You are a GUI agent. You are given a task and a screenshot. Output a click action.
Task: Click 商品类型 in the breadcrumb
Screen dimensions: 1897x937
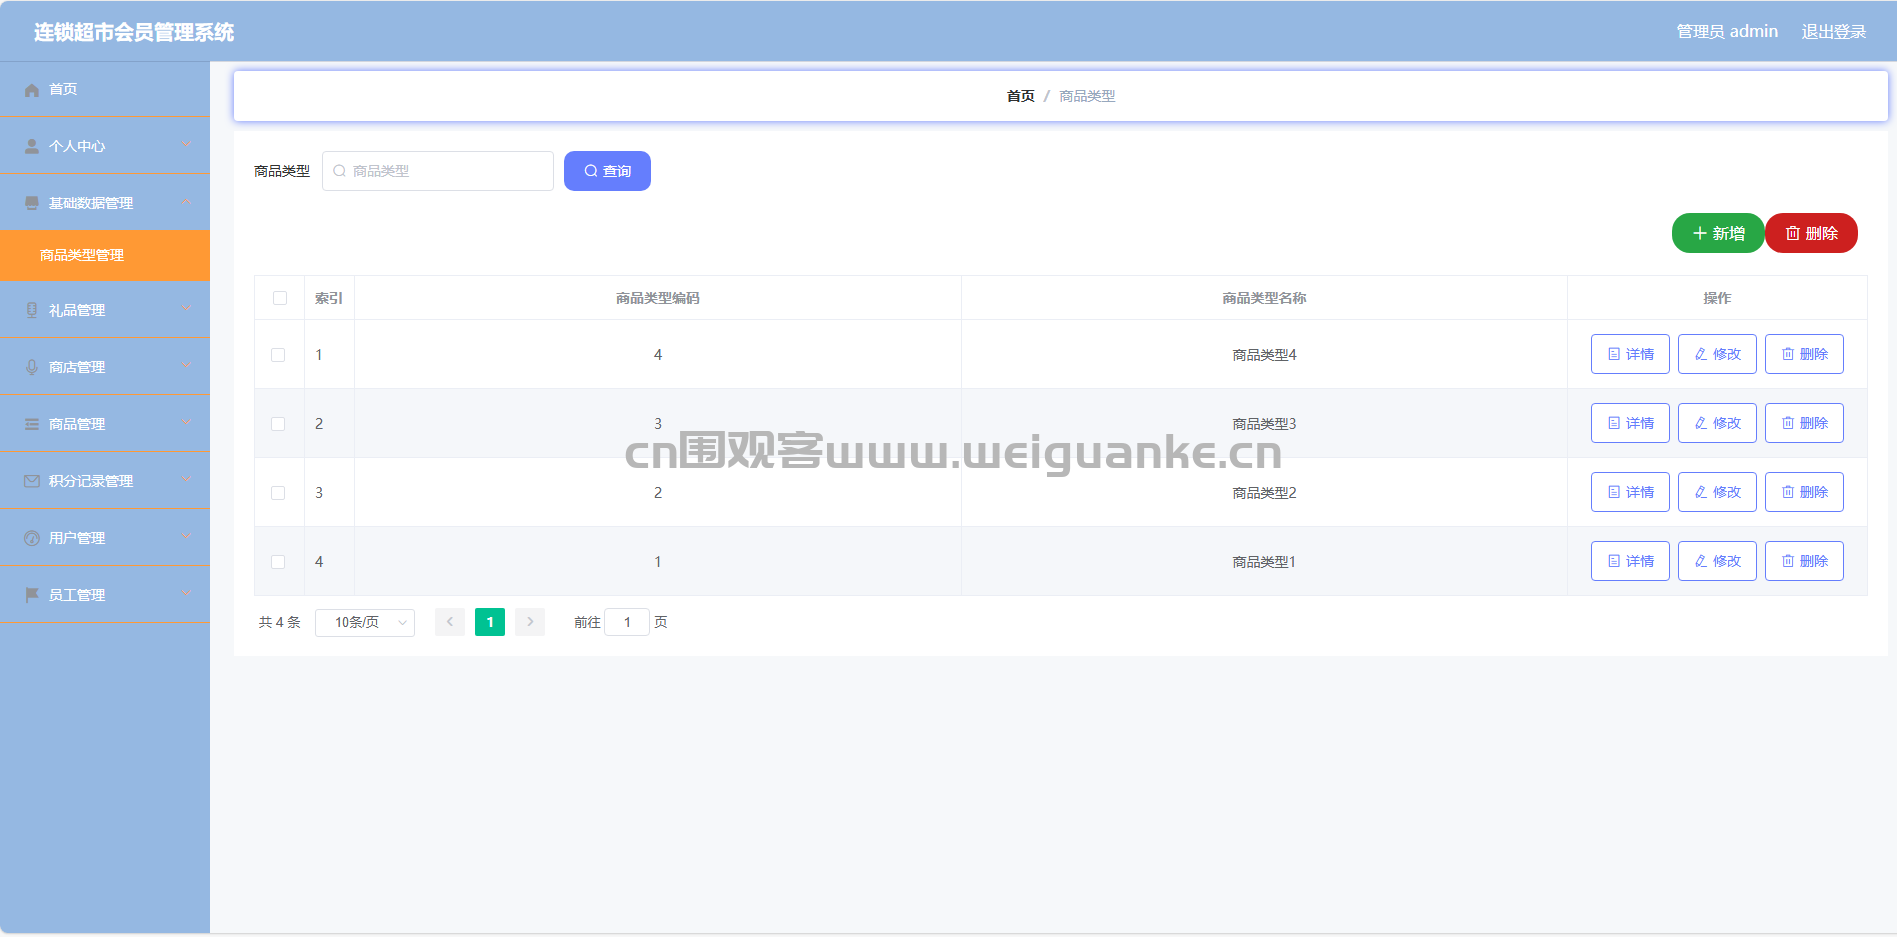[1087, 96]
